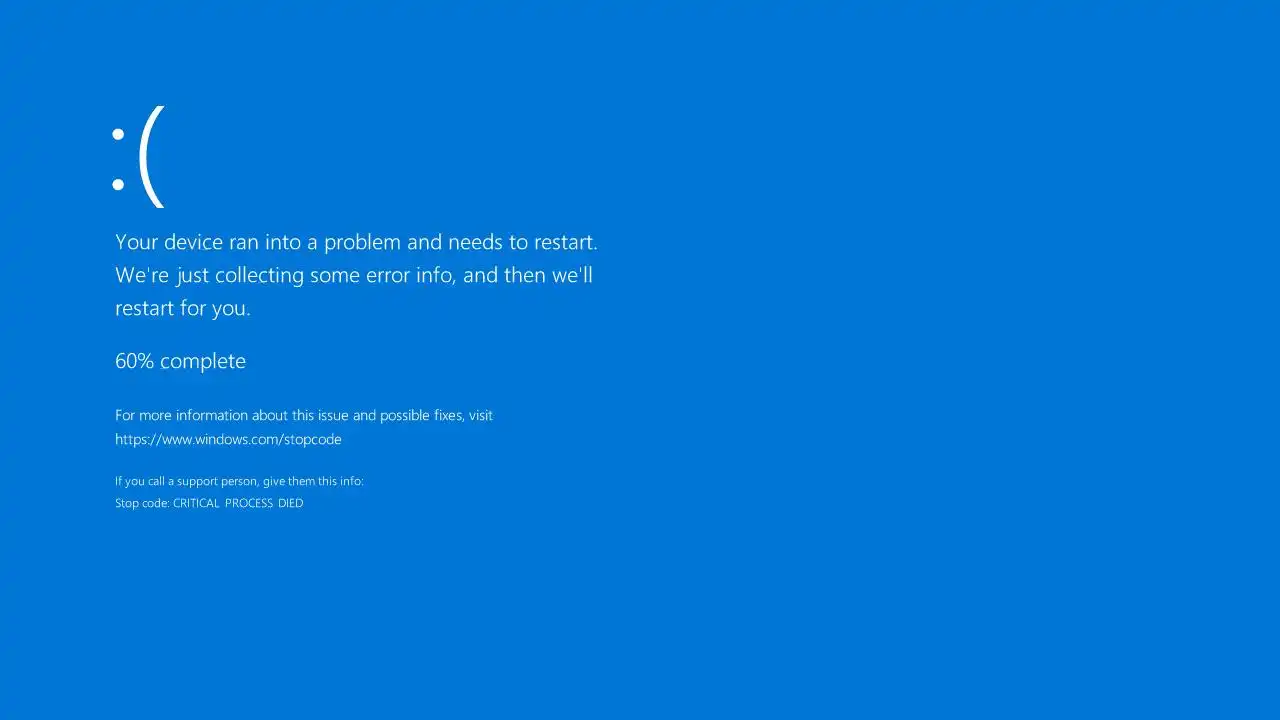The height and width of the screenshot is (720, 1280).
Task: Click the word "CRITICAL" in the stop code
Action: pos(196,503)
